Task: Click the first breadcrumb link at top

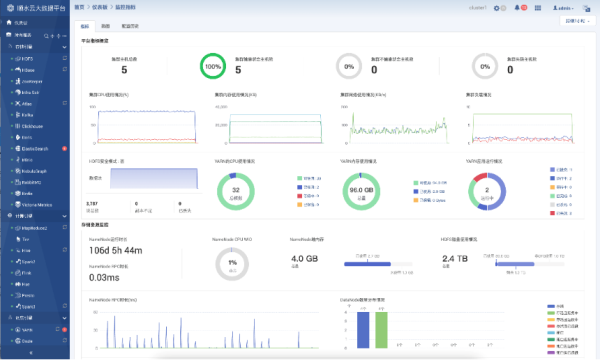Action: (79, 7)
